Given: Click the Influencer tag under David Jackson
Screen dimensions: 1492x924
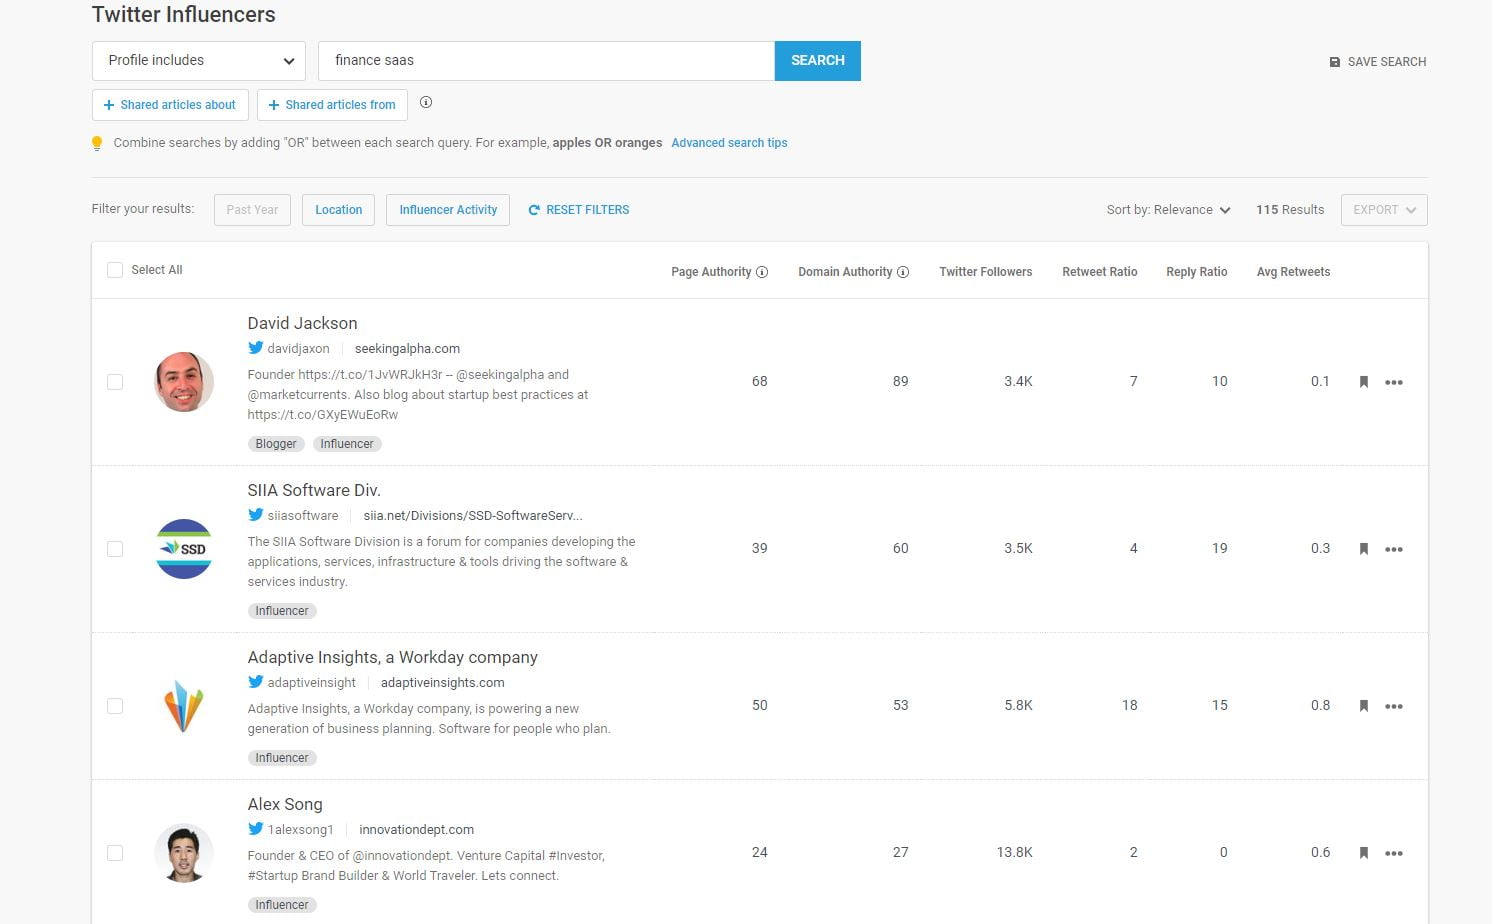Looking at the screenshot, I should click(347, 444).
